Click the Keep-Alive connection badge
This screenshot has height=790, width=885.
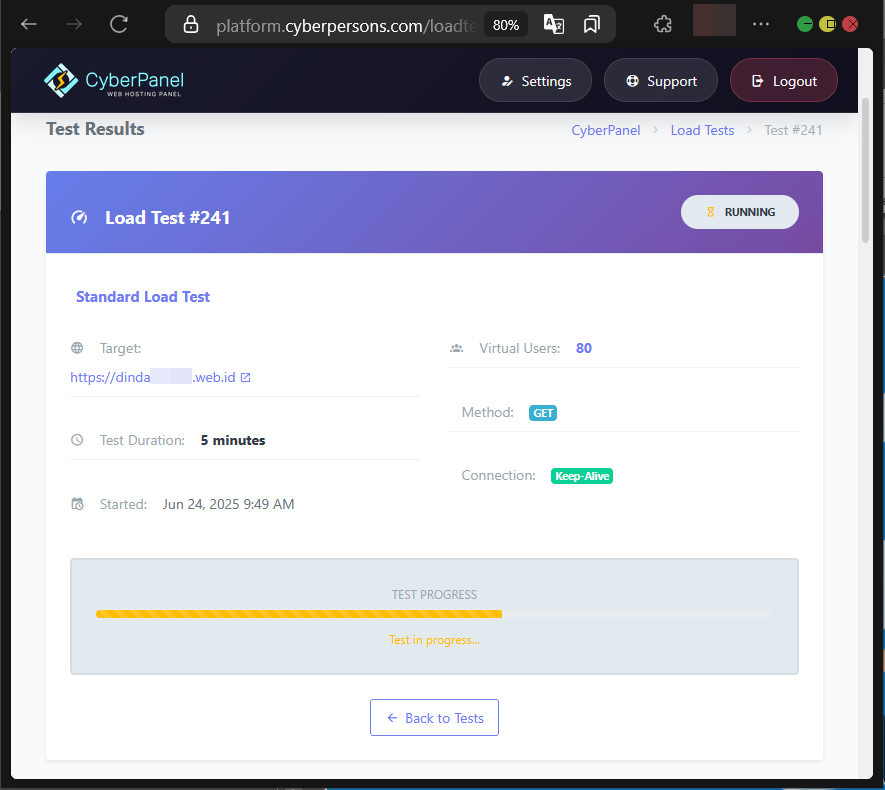coord(582,476)
